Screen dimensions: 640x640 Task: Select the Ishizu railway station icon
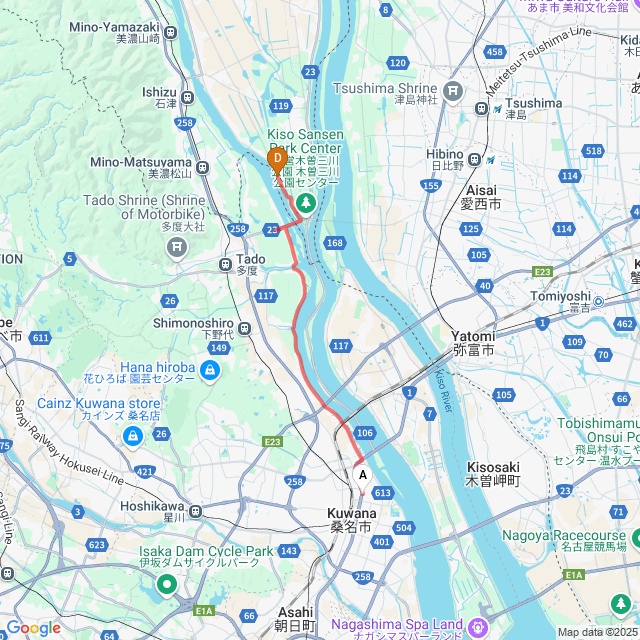pyautogui.click(x=187, y=98)
